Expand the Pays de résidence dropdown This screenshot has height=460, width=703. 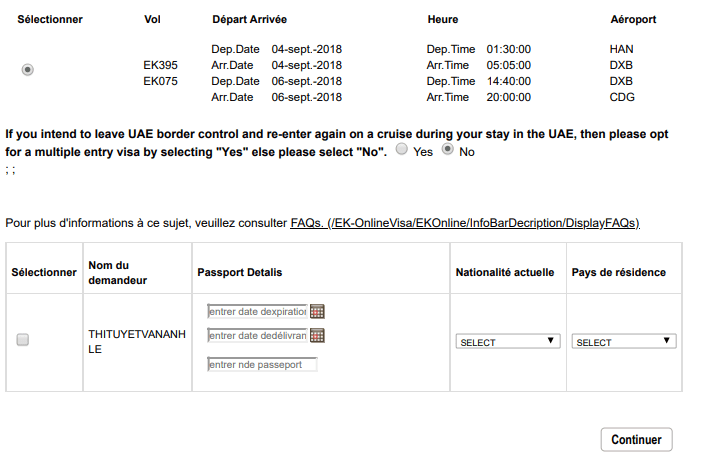[x=624, y=341]
